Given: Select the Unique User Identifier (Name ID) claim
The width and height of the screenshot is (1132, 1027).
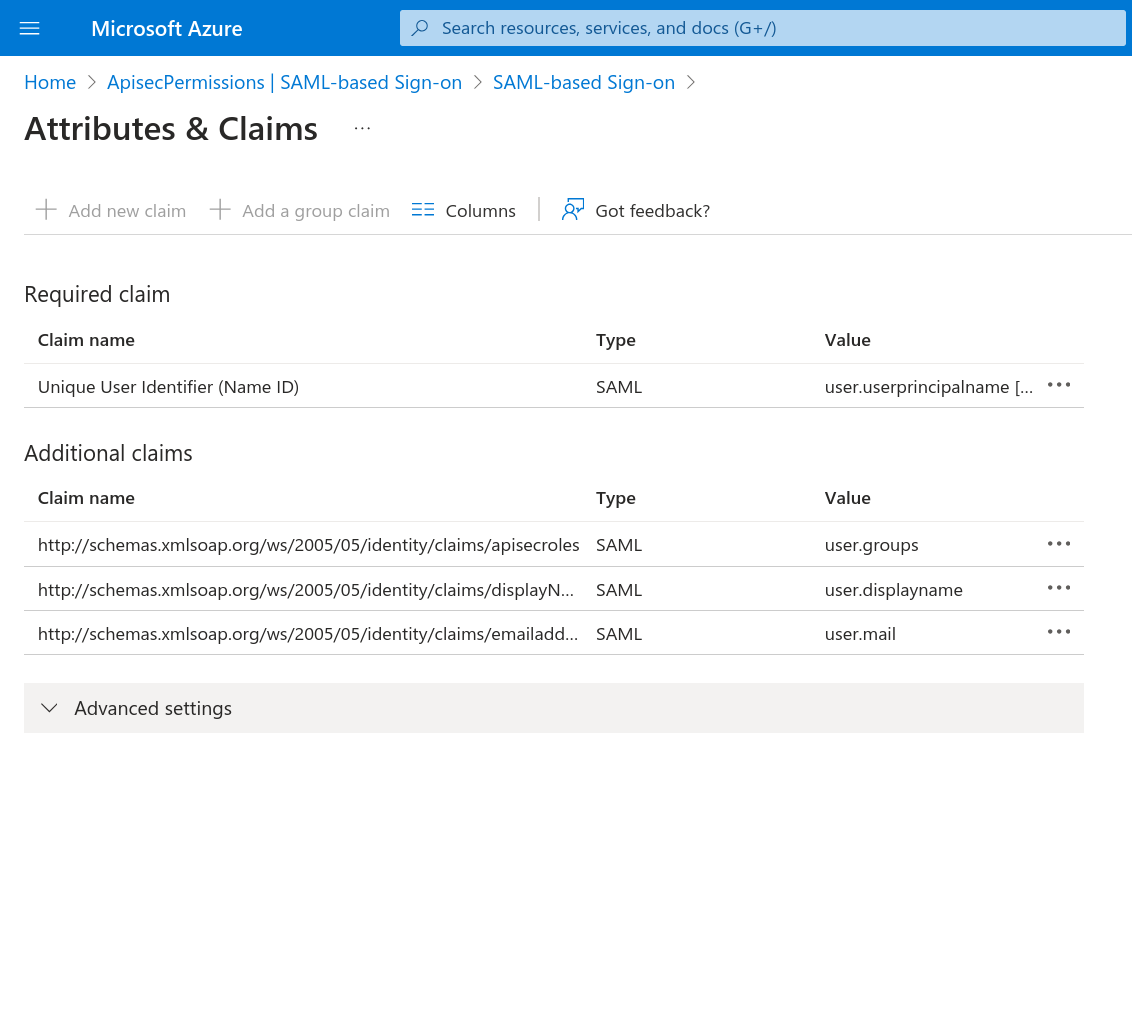Looking at the screenshot, I should [168, 387].
